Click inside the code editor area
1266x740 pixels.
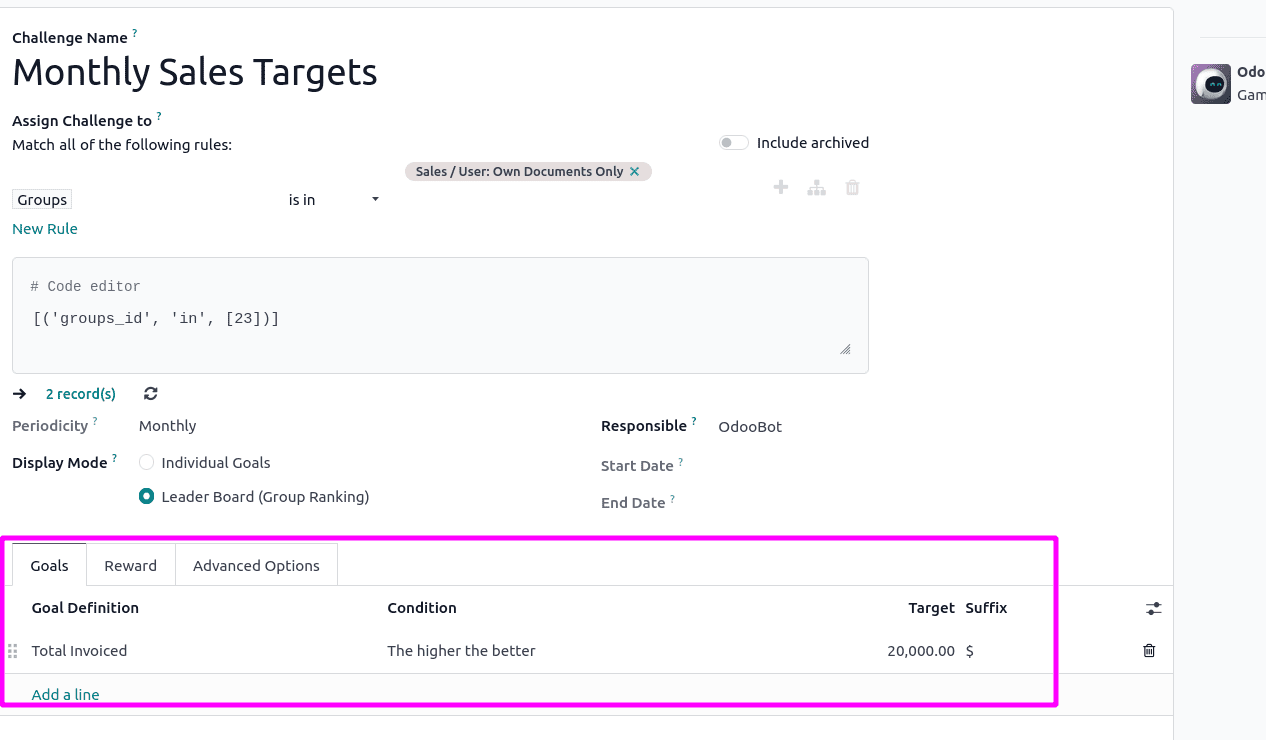[440, 315]
